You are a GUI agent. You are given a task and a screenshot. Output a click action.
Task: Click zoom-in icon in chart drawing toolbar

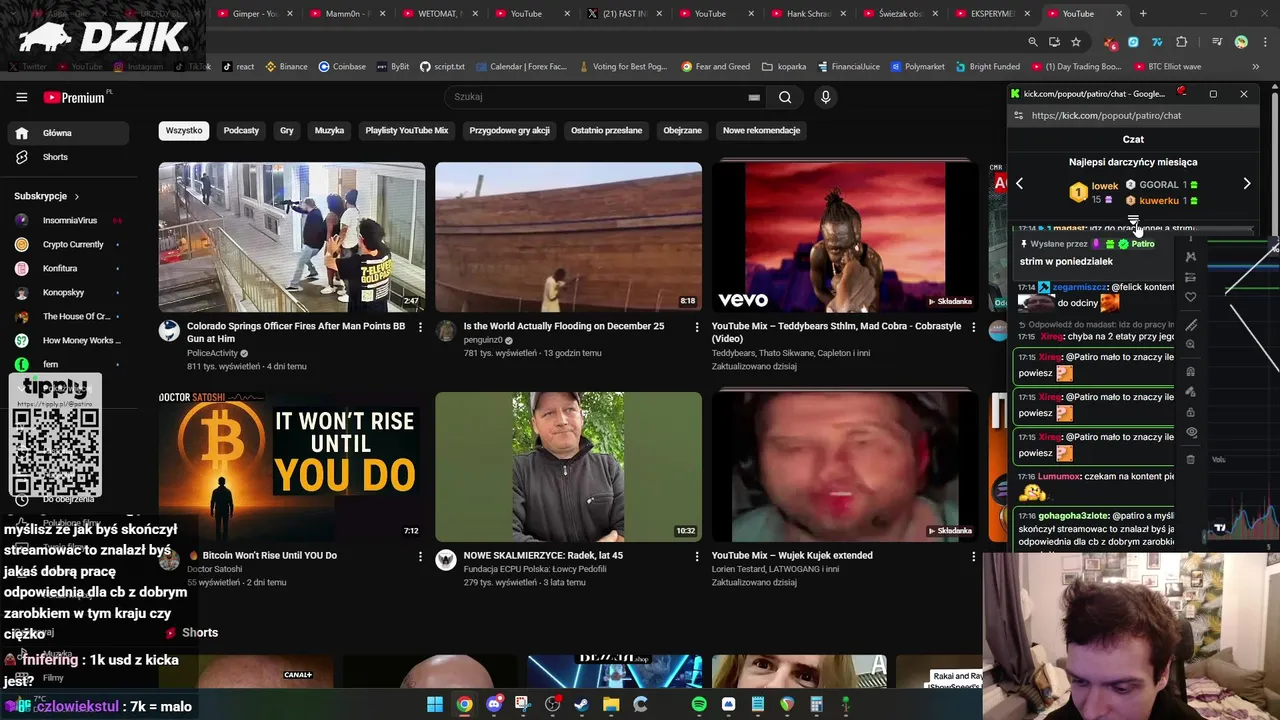(x=1190, y=344)
